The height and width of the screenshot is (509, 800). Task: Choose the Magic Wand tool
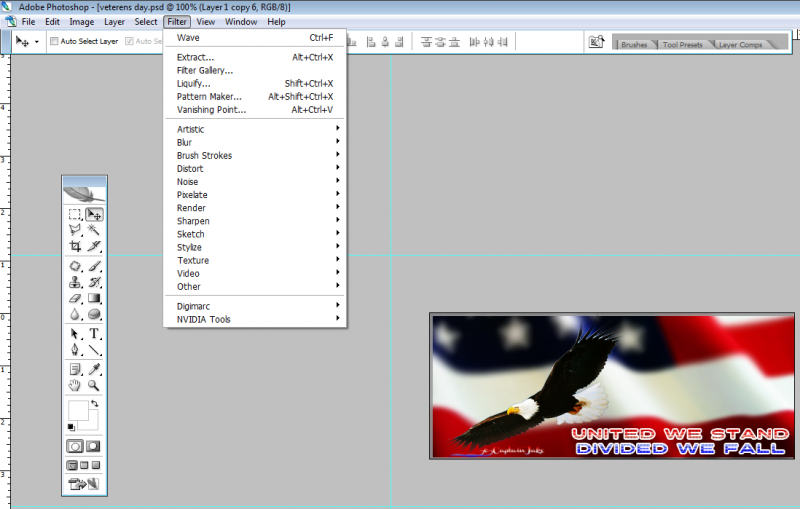(94, 230)
